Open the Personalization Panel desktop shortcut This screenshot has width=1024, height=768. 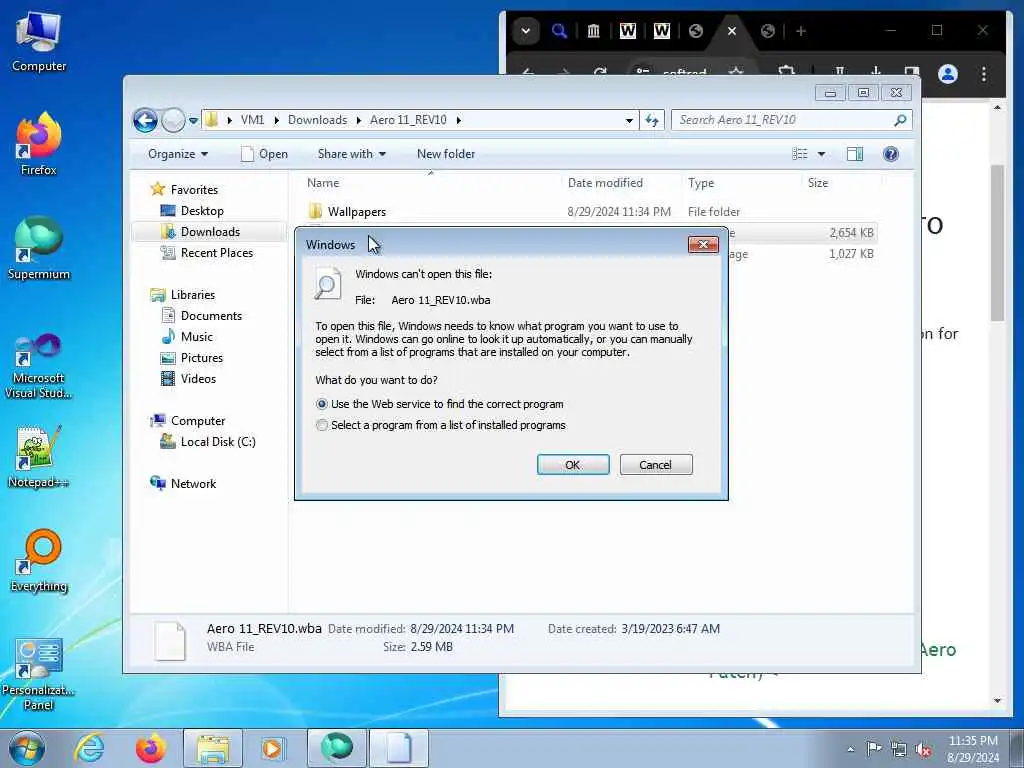39,674
